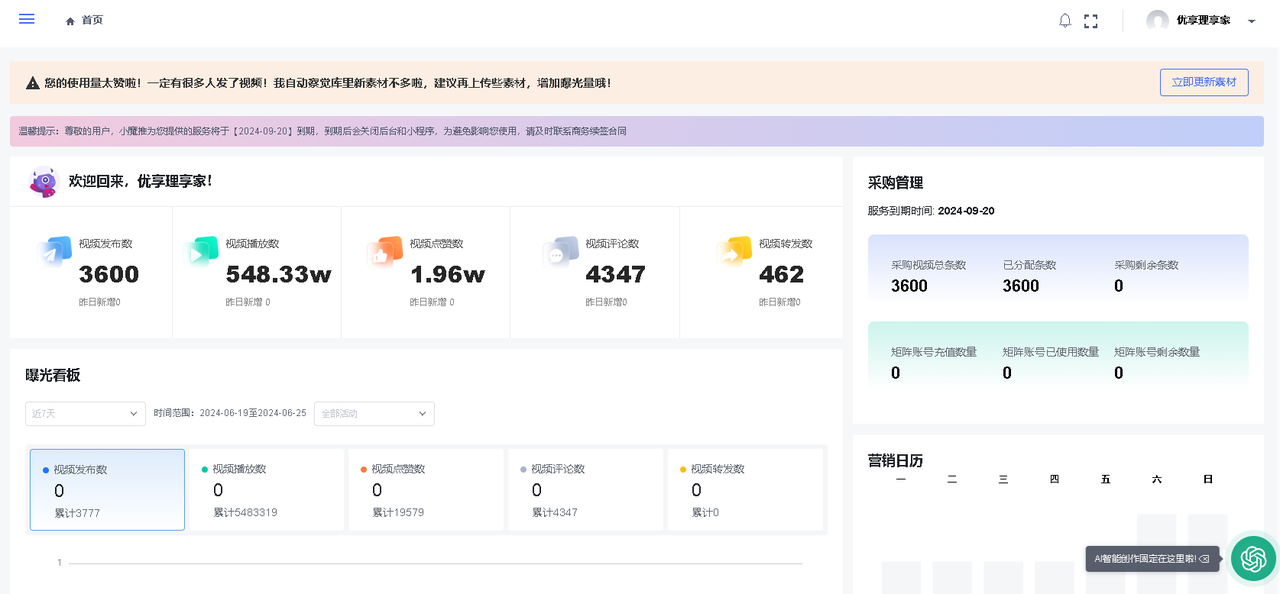This screenshot has height=594, width=1280.
Task: Select the 首页 menu item
Action: click(93, 19)
